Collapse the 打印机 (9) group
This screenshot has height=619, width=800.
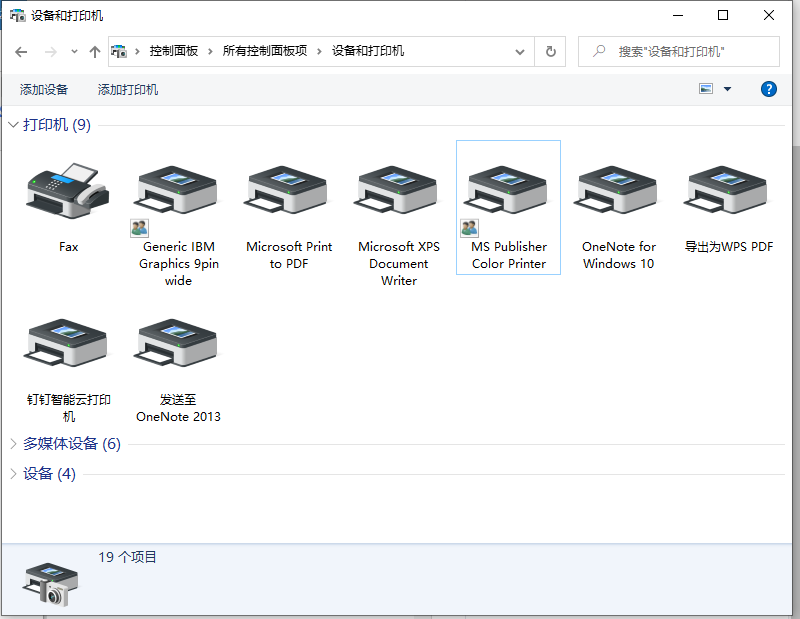pos(14,125)
